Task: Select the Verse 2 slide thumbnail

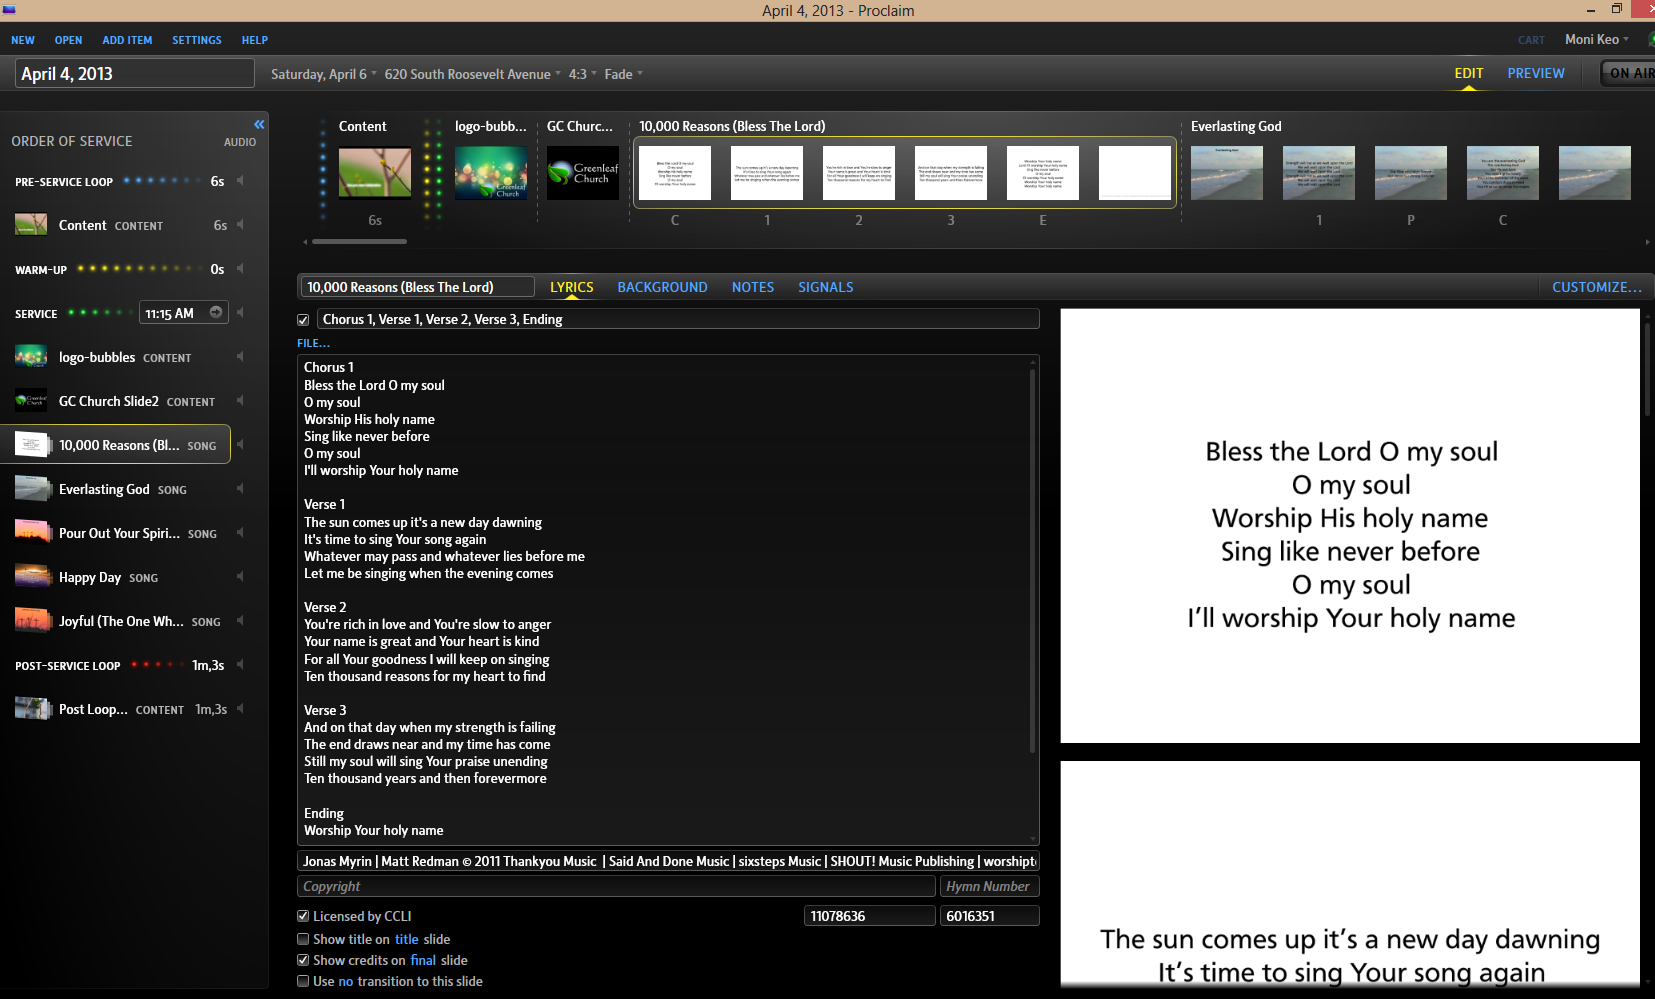Action: [x=859, y=172]
